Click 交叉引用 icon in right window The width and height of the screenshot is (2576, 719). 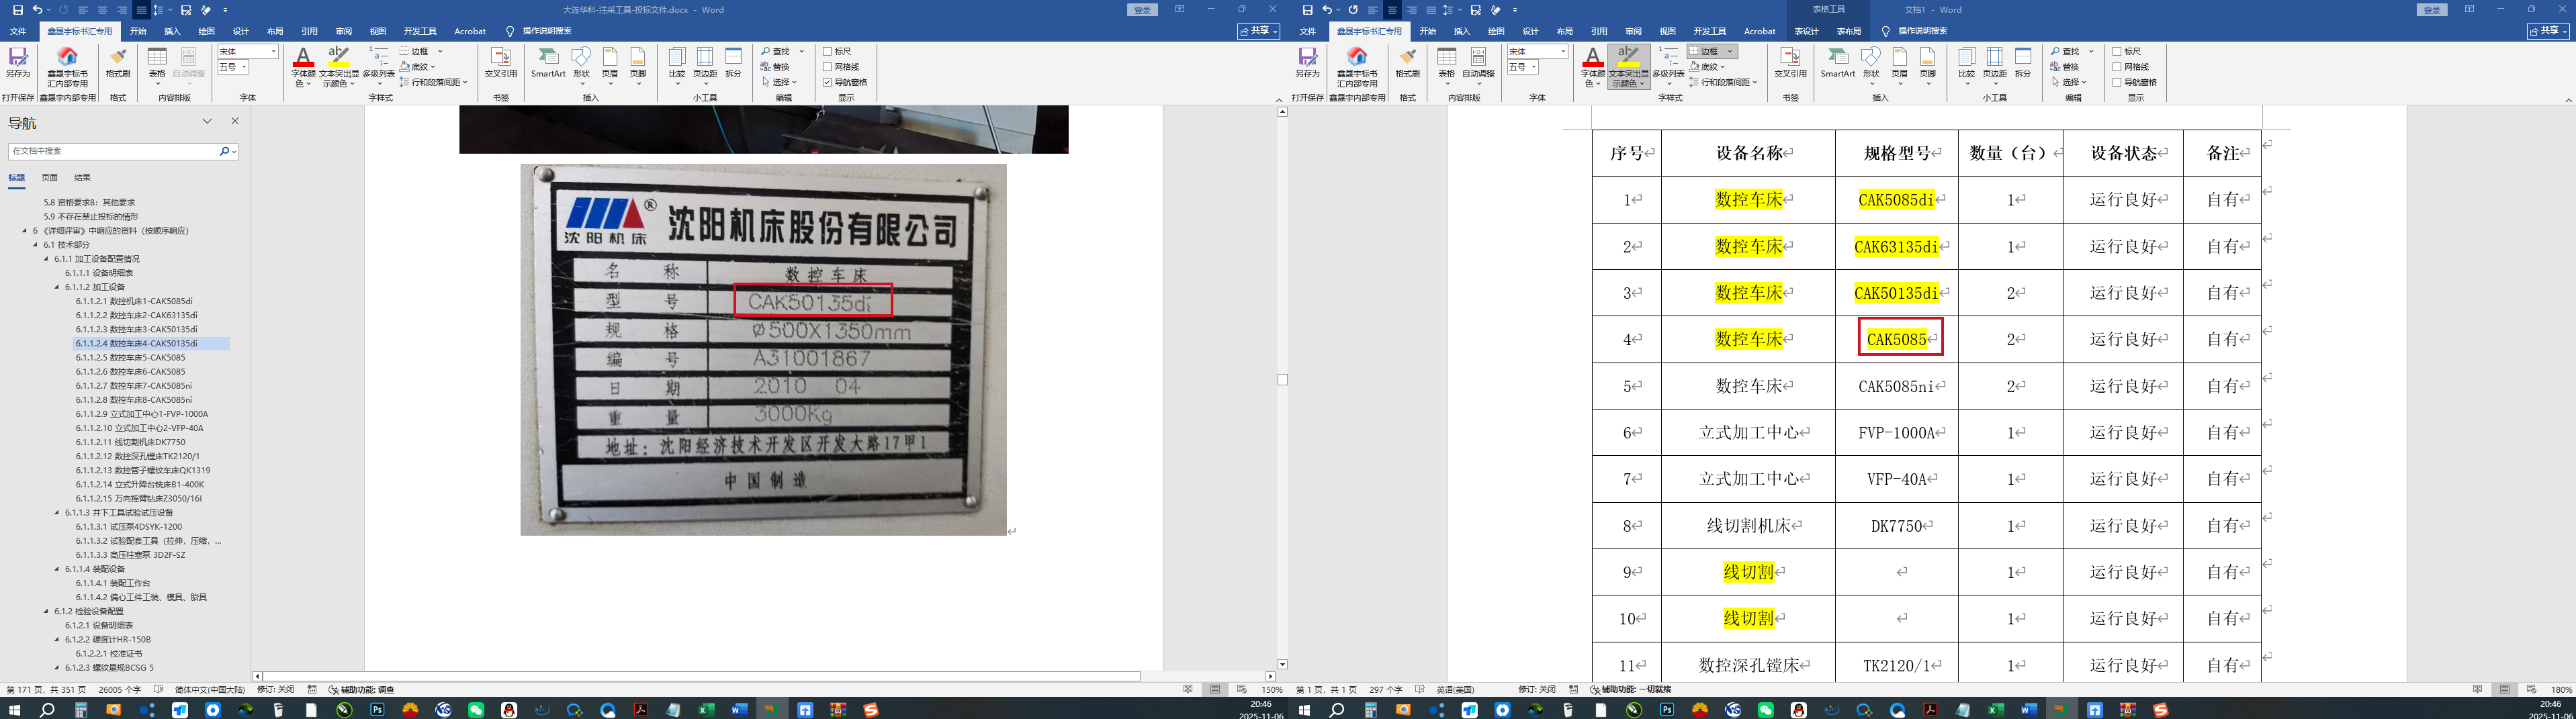coord(1790,63)
